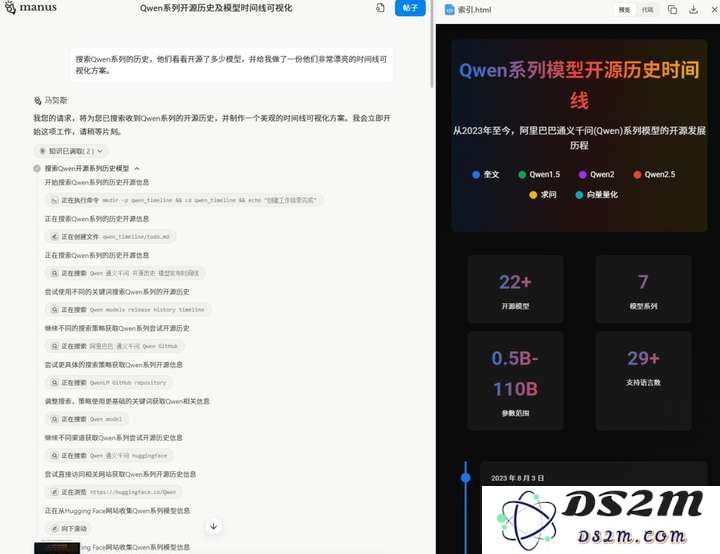Click the 7 模型系列 stat card
720x554 pixels.
click(x=643, y=289)
